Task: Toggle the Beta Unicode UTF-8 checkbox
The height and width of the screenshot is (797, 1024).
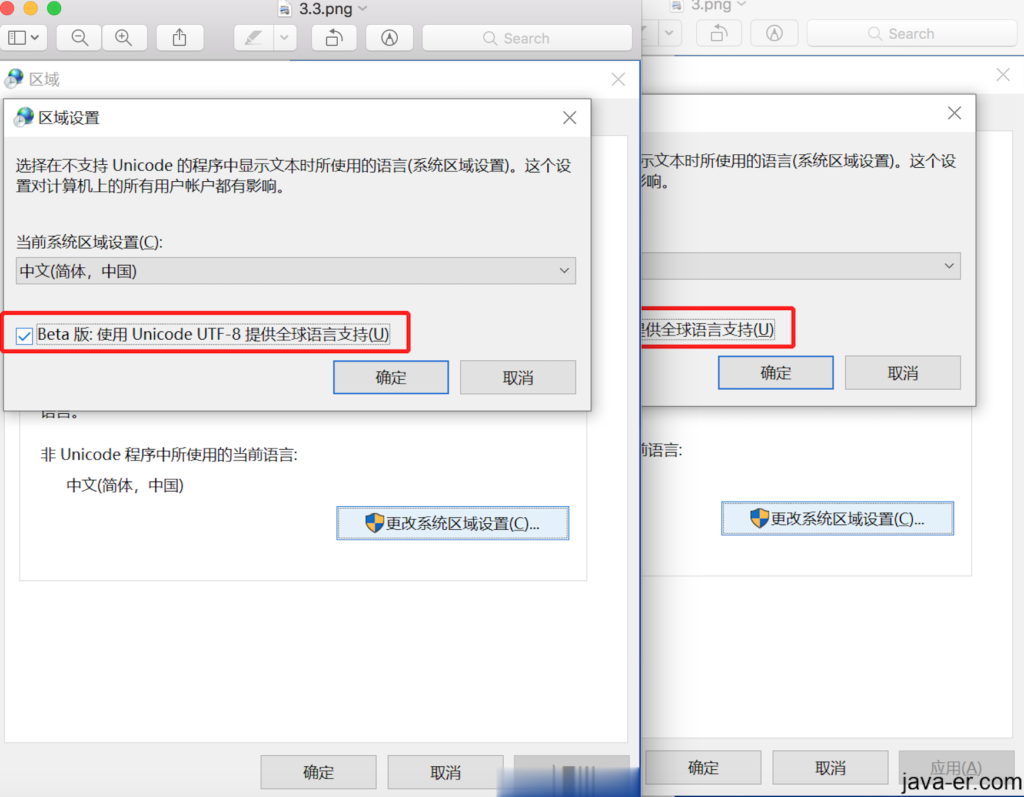Action: coord(24,336)
